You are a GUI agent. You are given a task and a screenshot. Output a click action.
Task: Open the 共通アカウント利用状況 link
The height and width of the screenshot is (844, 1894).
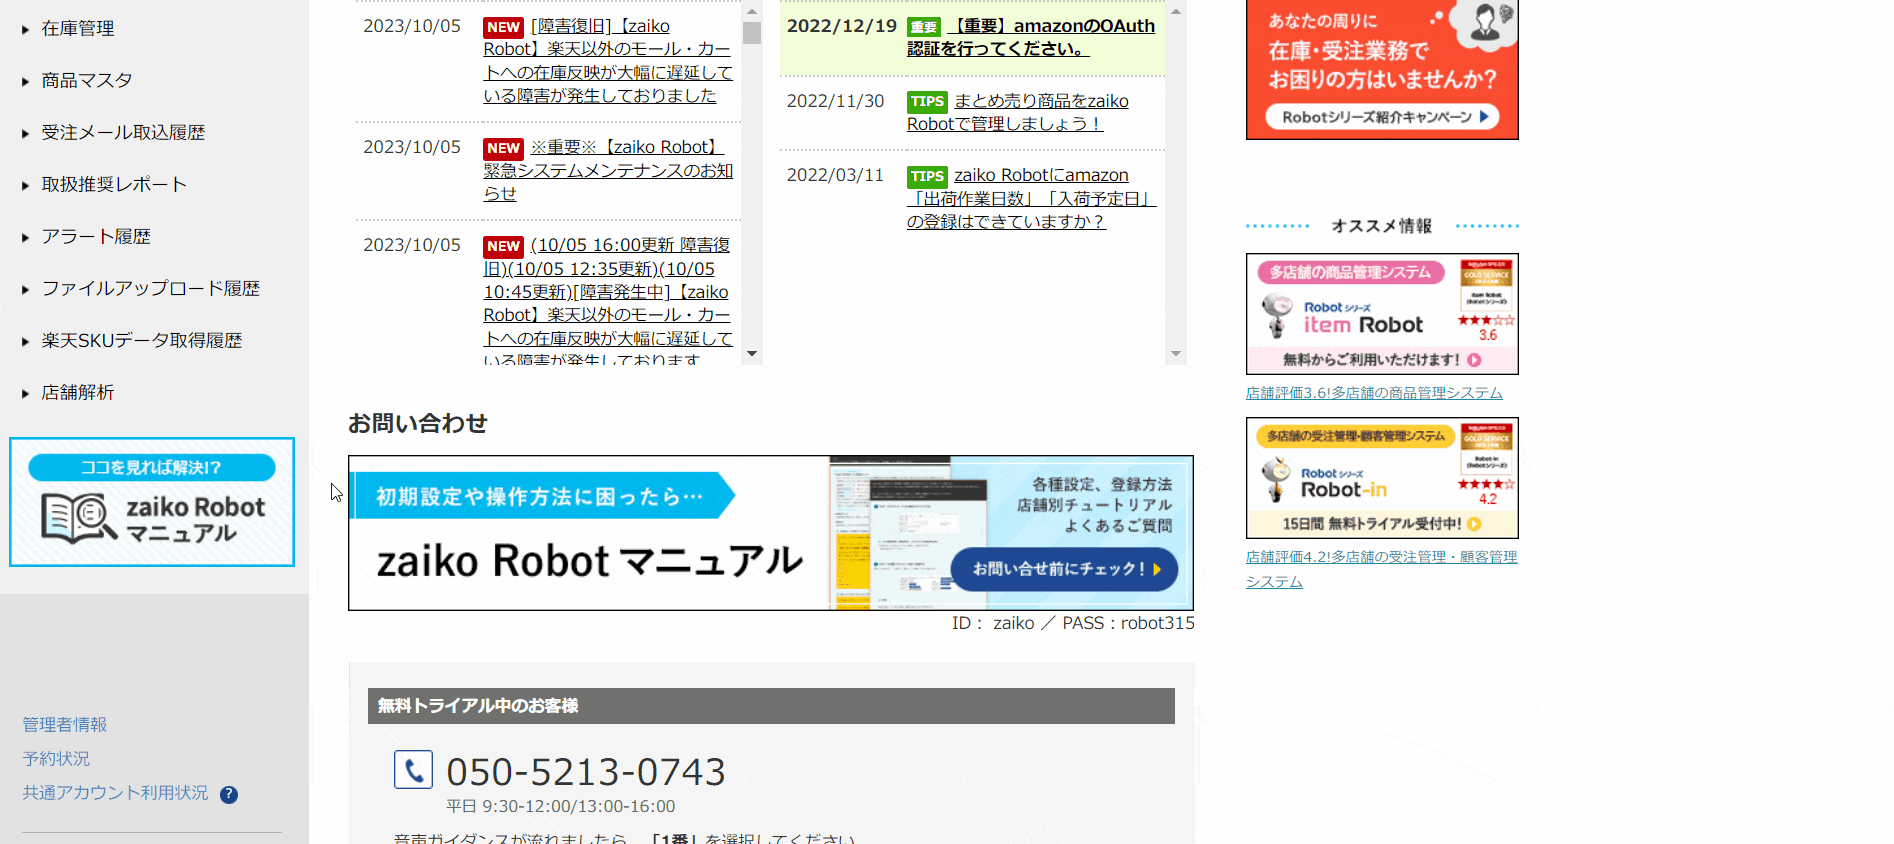click(115, 793)
